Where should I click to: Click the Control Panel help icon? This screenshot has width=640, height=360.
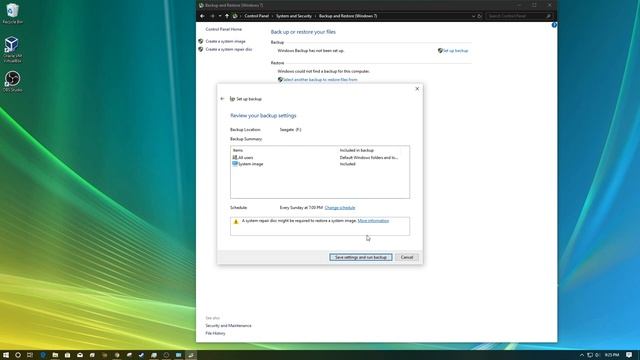click(x=554, y=25)
